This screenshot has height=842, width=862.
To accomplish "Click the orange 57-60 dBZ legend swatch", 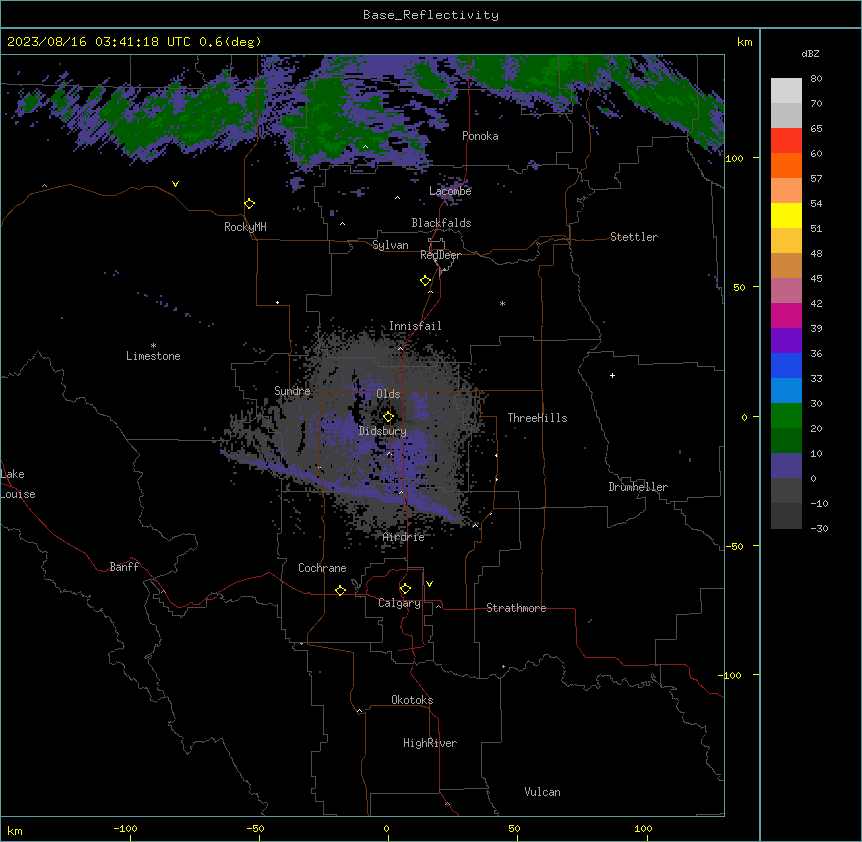I will click(786, 165).
